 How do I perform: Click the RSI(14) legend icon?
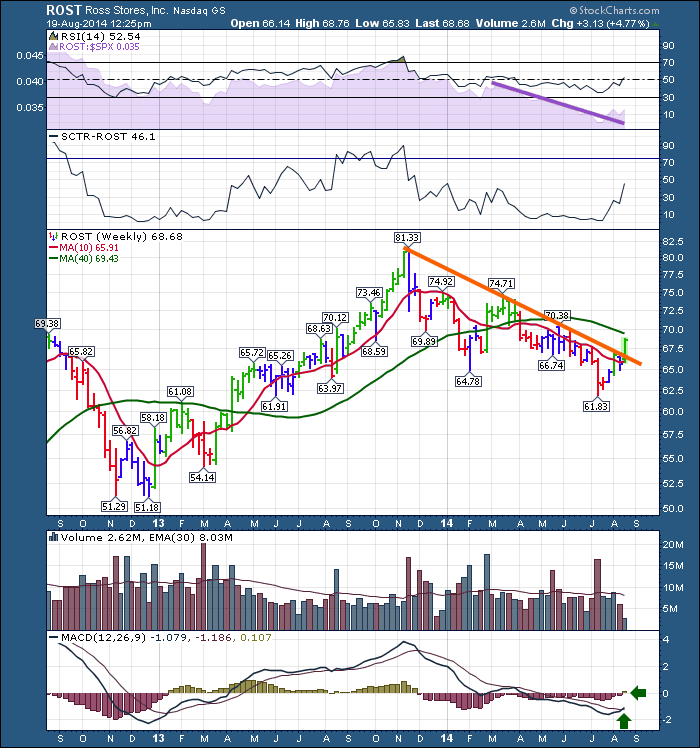click(x=53, y=36)
